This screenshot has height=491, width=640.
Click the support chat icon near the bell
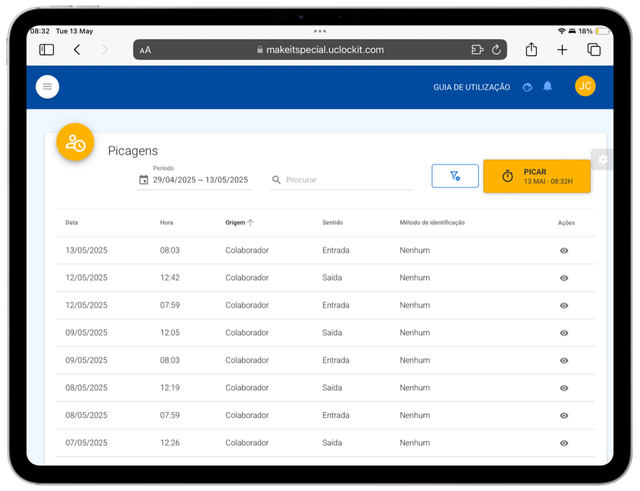point(527,87)
